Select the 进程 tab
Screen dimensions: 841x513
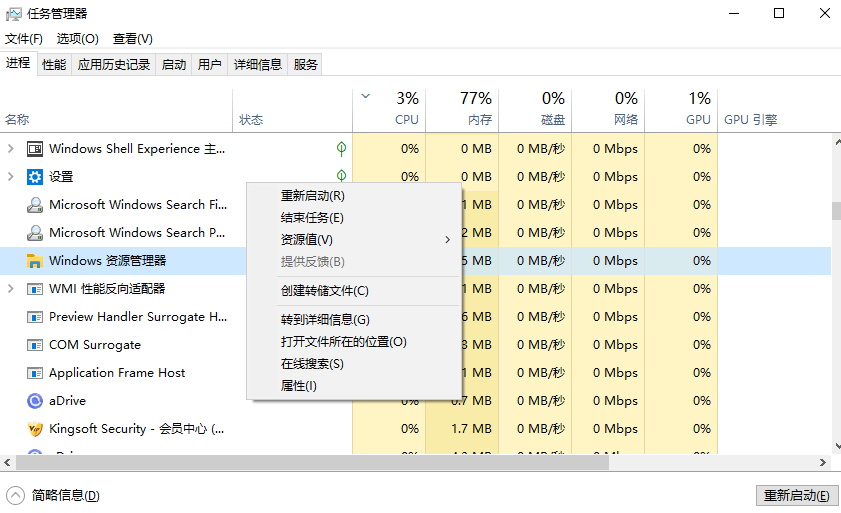click(18, 63)
